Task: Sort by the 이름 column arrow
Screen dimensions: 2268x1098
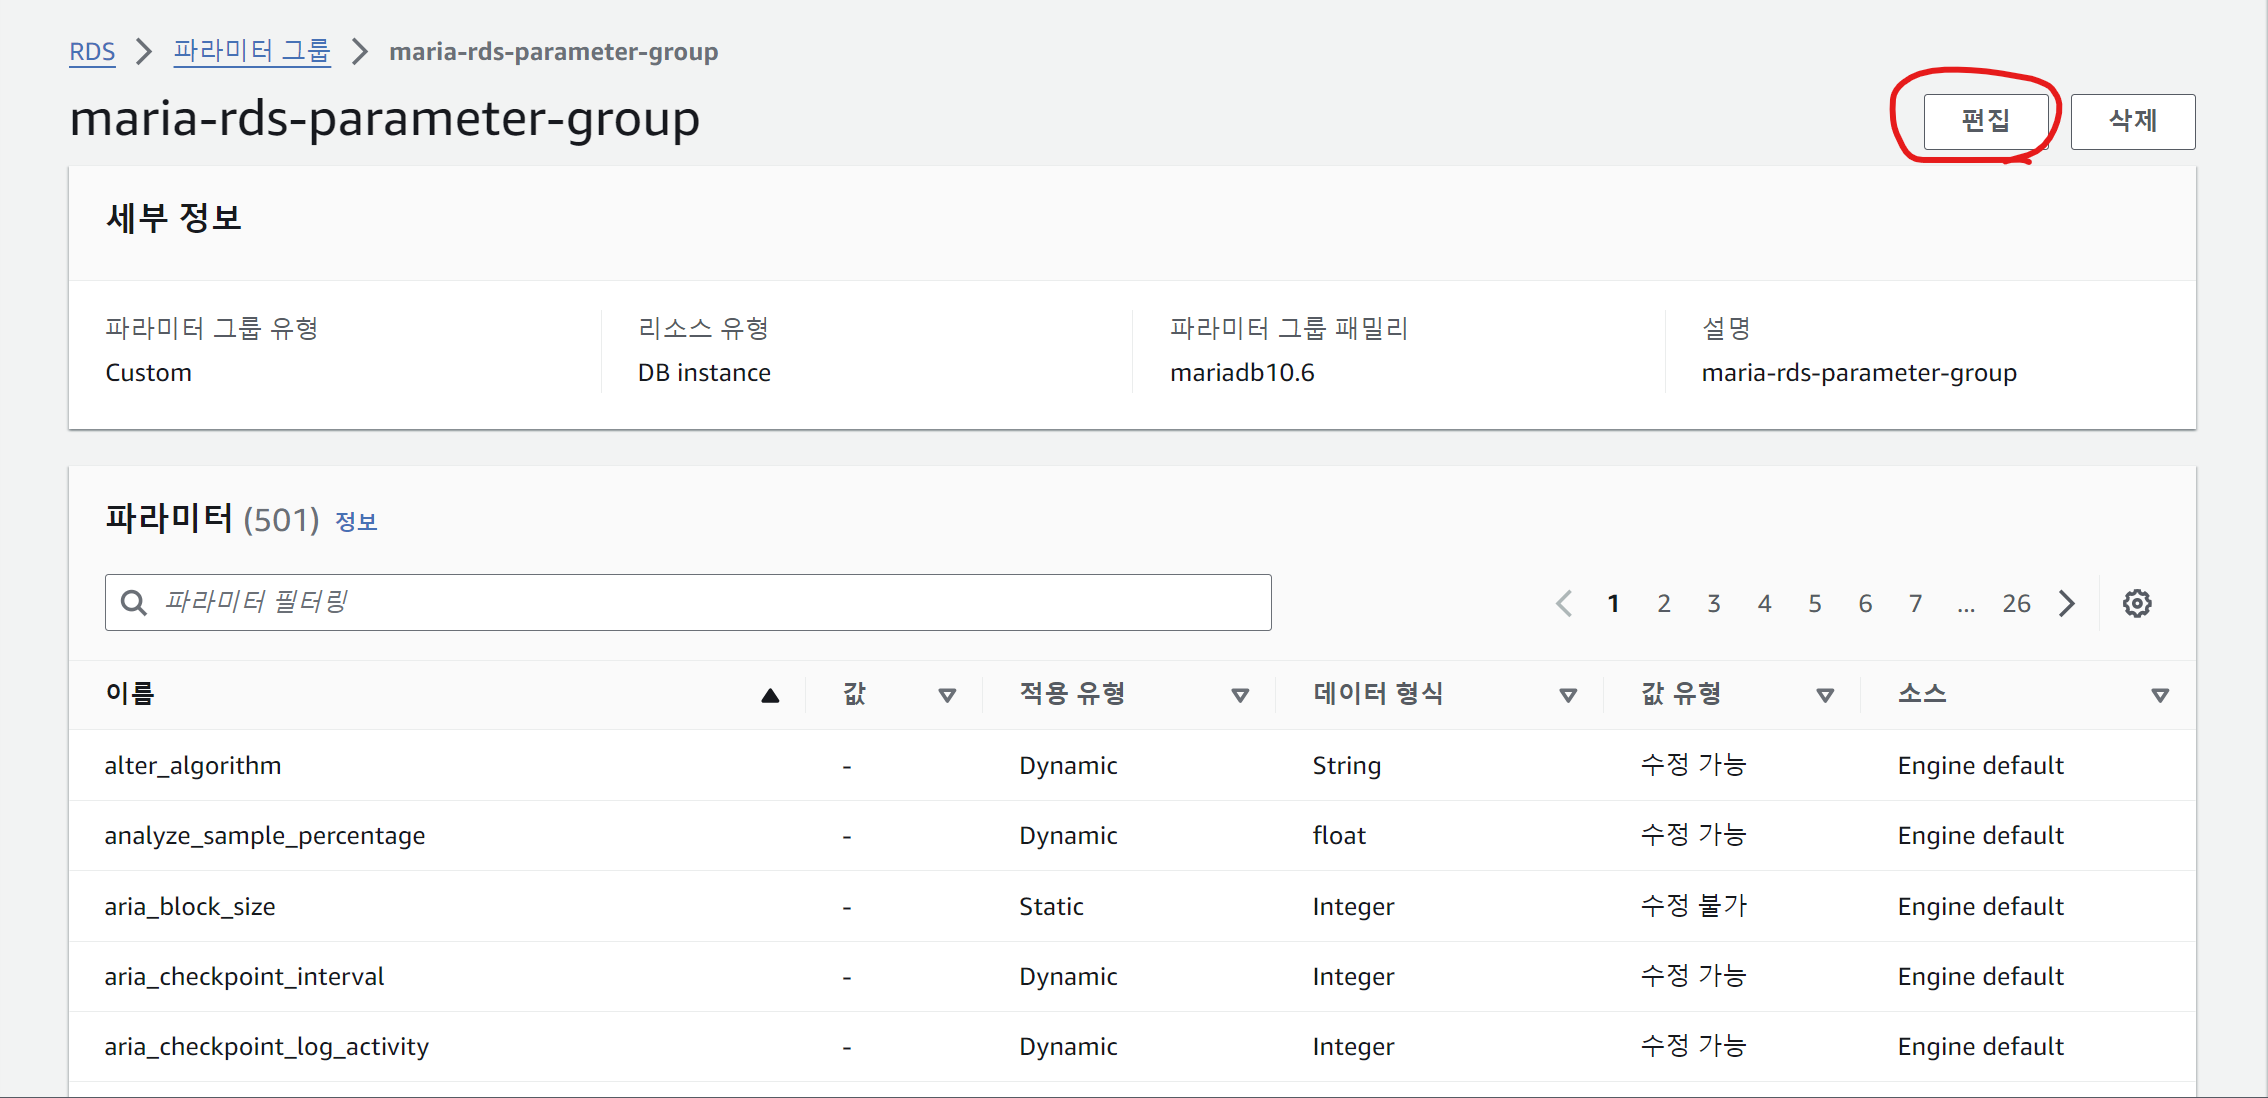Action: 769,695
